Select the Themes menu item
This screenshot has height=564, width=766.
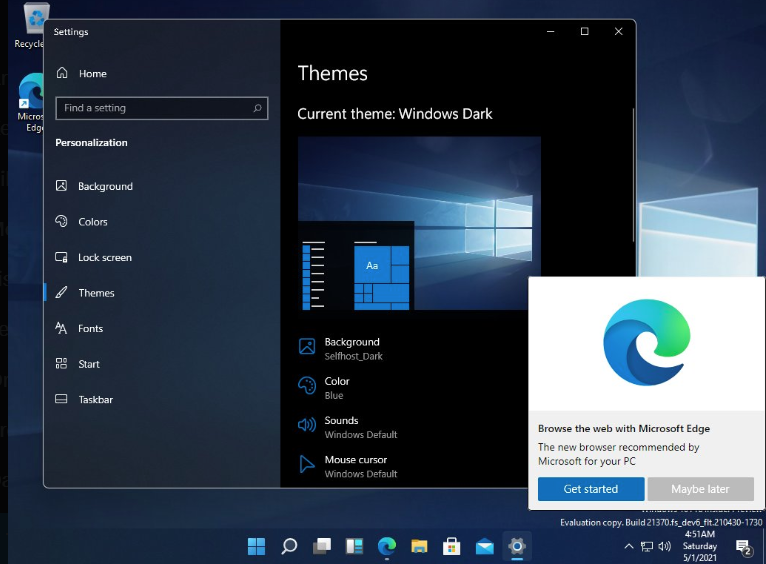[x=96, y=293]
